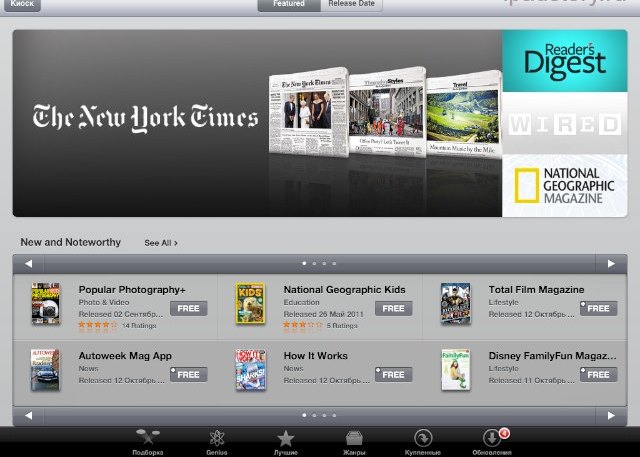Open Autoweek Mag App cover icon
This screenshot has height=457, width=640.
click(45, 370)
